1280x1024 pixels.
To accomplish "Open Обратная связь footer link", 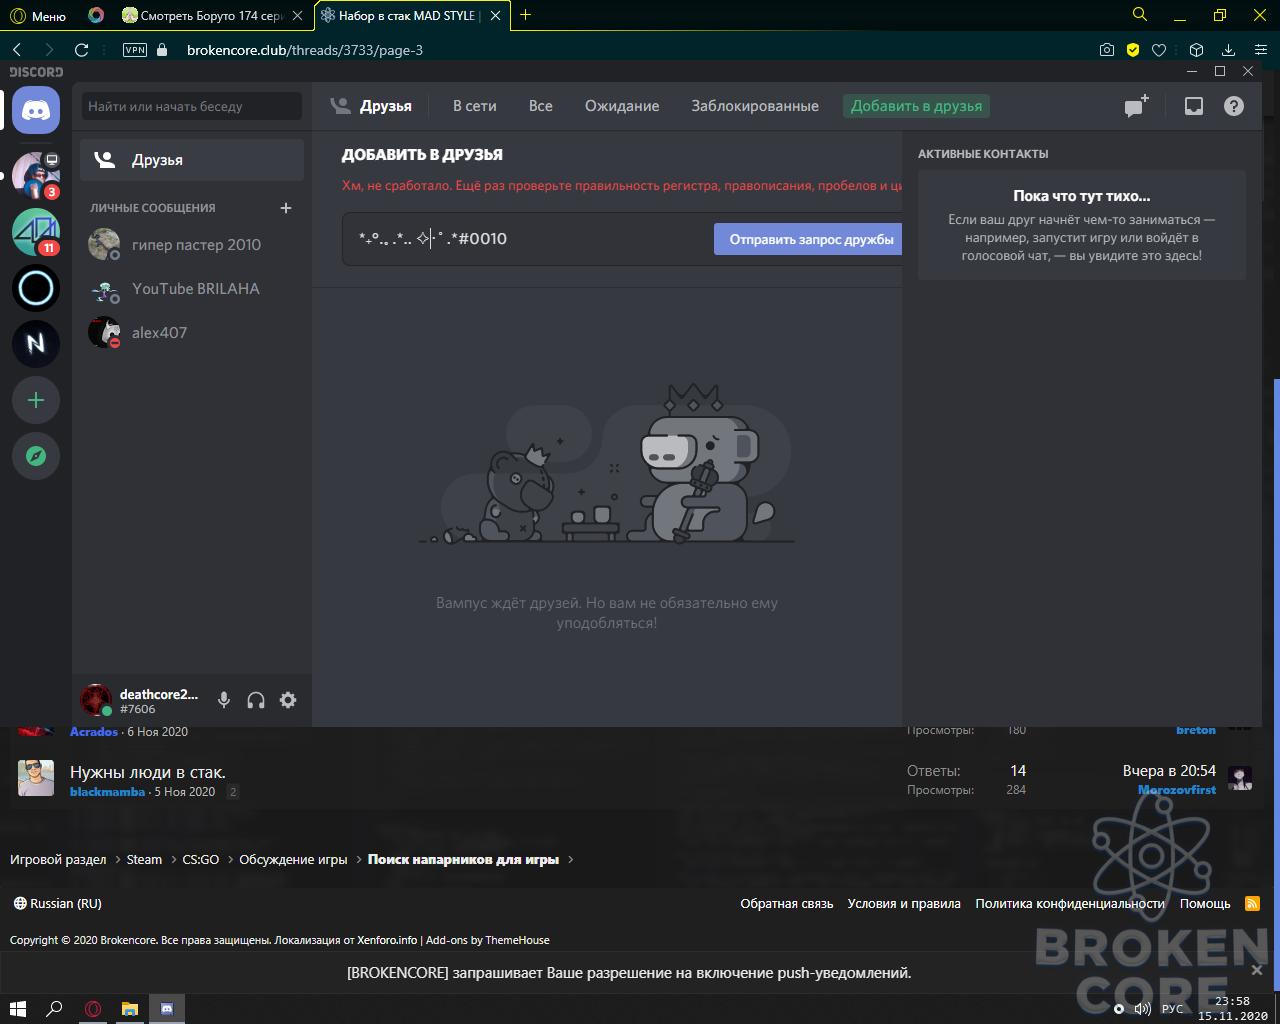I will coord(787,903).
